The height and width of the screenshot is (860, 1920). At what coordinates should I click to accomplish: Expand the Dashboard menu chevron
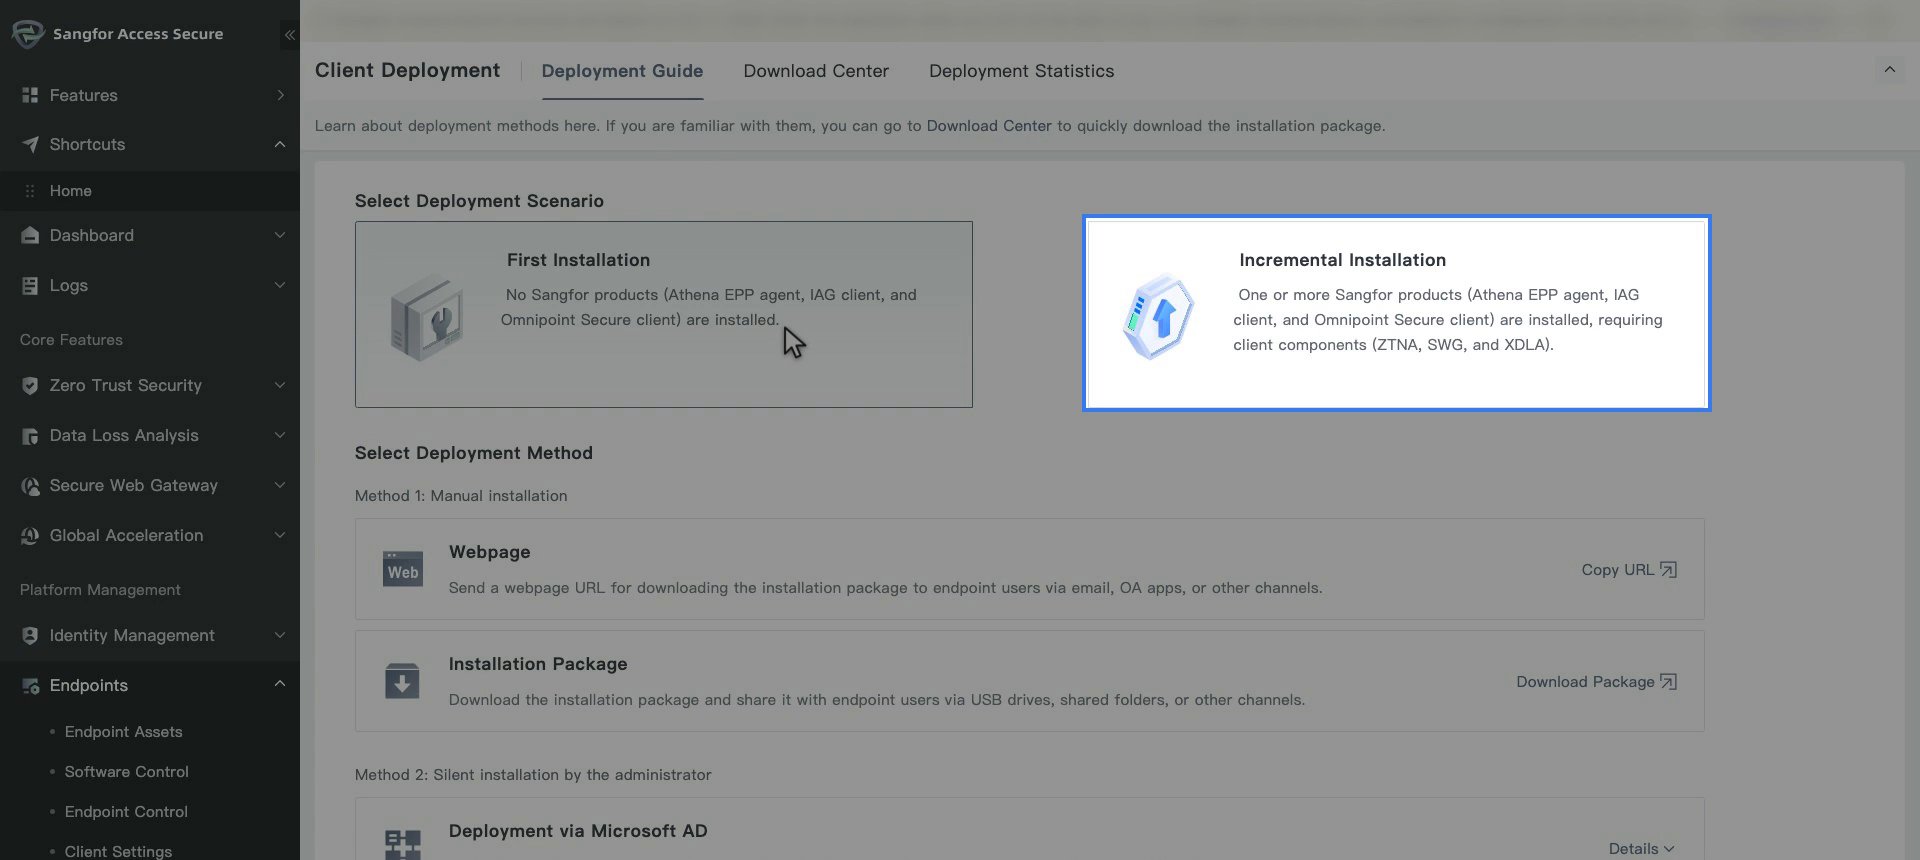click(280, 235)
